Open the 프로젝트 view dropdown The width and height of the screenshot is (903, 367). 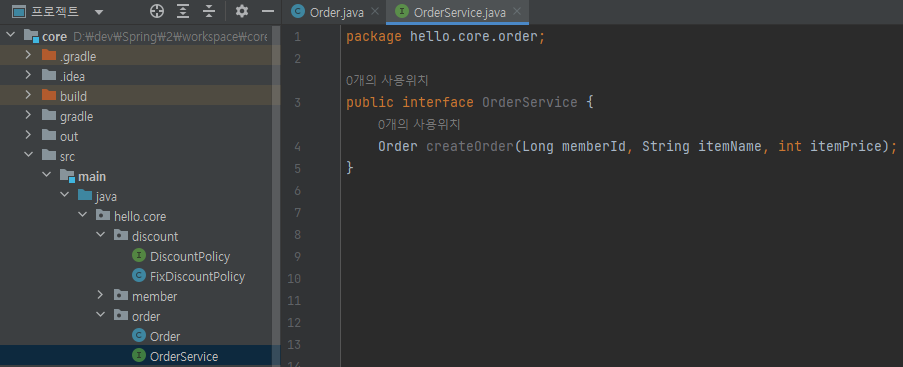pyautogui.click(x=98, y=12)
